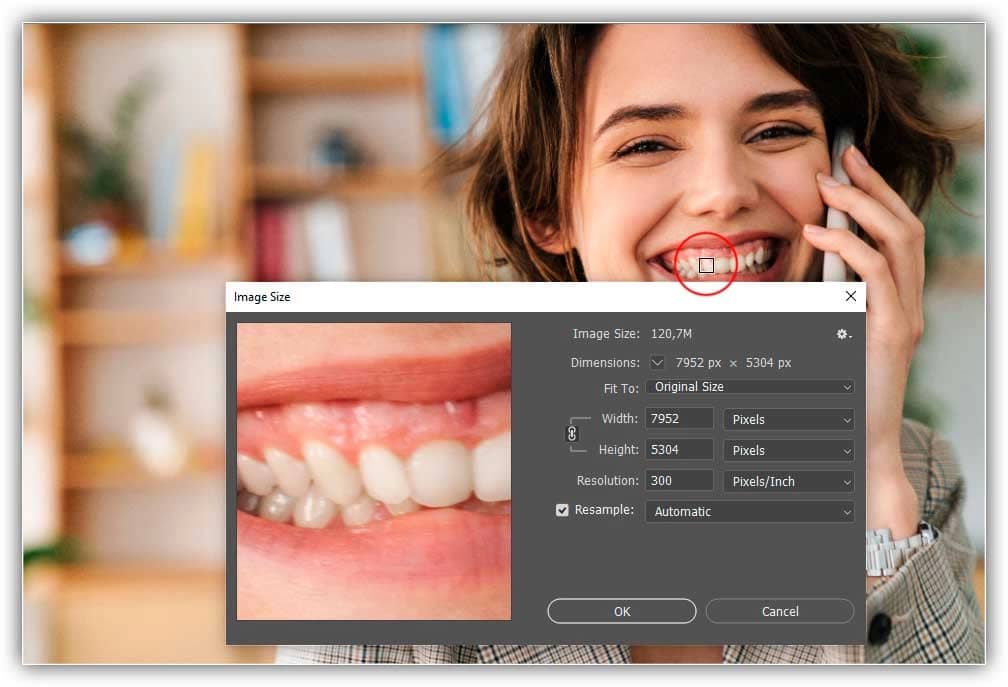This screenshot has height=687, width=1008.
Task: Open the Dimensions unit dropdown arrow
Action: point(657,362)
